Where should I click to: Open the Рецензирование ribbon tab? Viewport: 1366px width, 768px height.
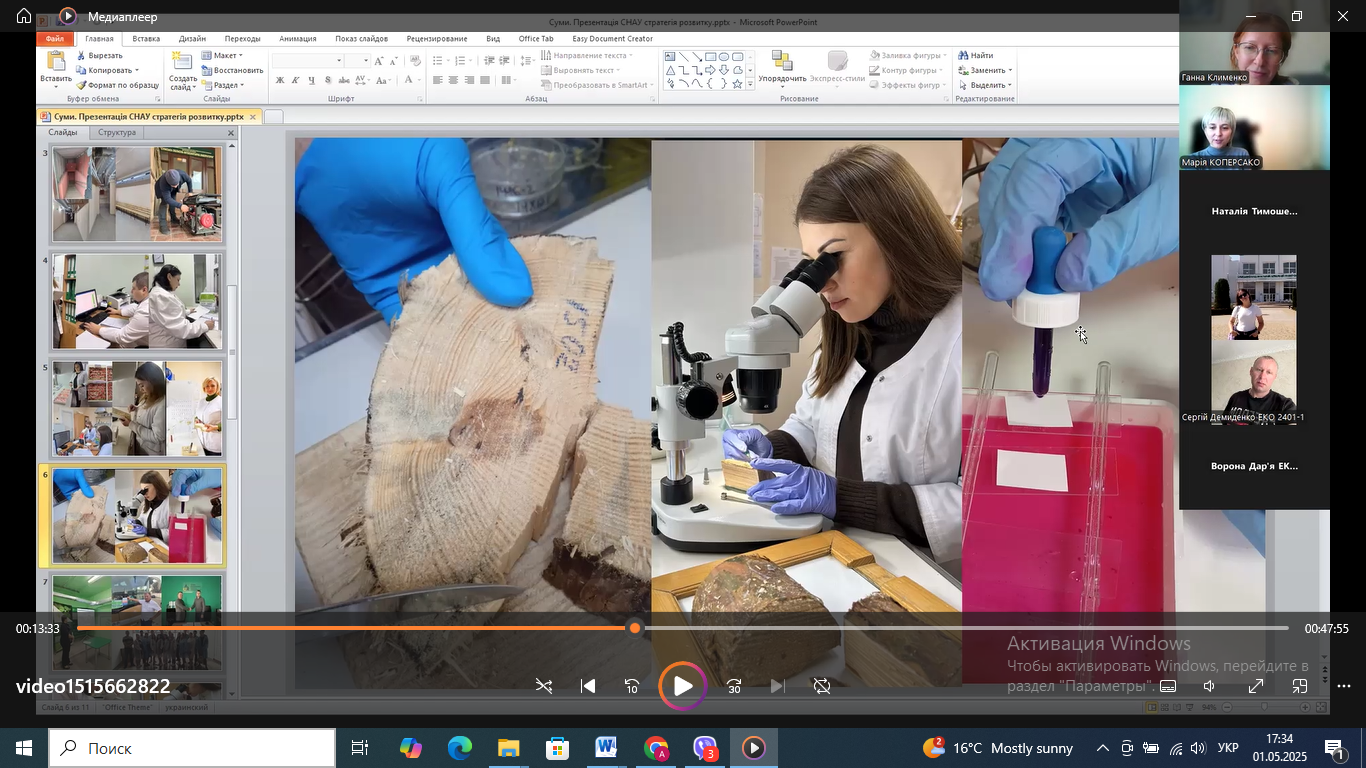click(x=436, y=39)
